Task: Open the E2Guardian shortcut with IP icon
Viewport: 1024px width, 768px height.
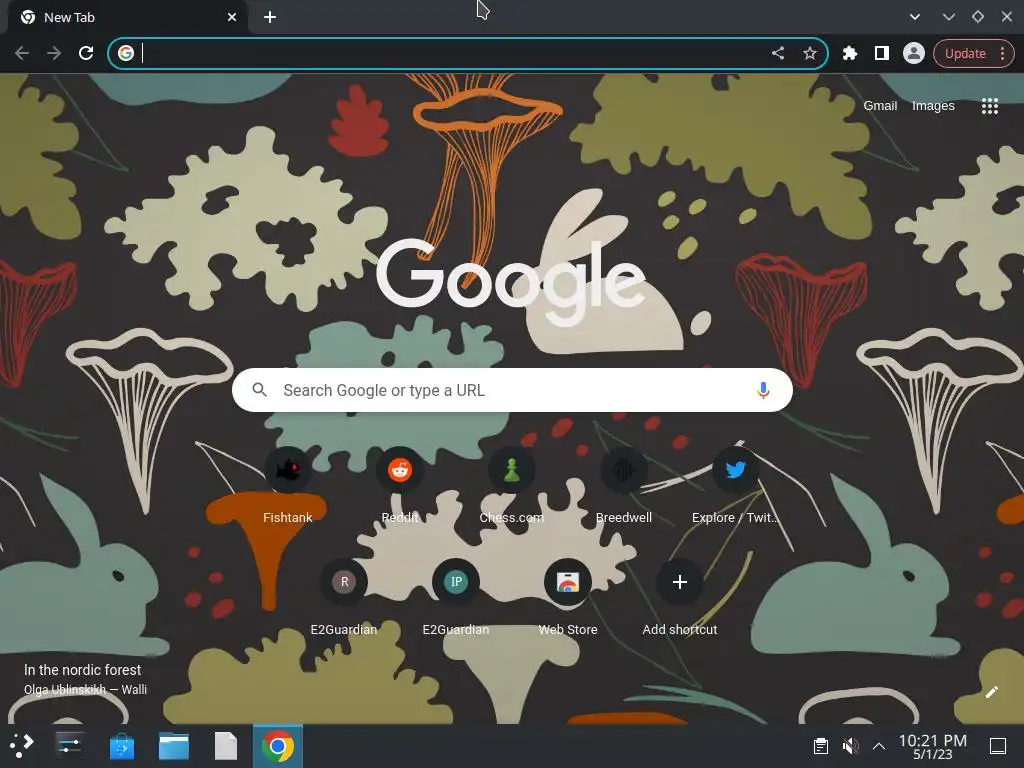Action: click(x=456, y=598)
